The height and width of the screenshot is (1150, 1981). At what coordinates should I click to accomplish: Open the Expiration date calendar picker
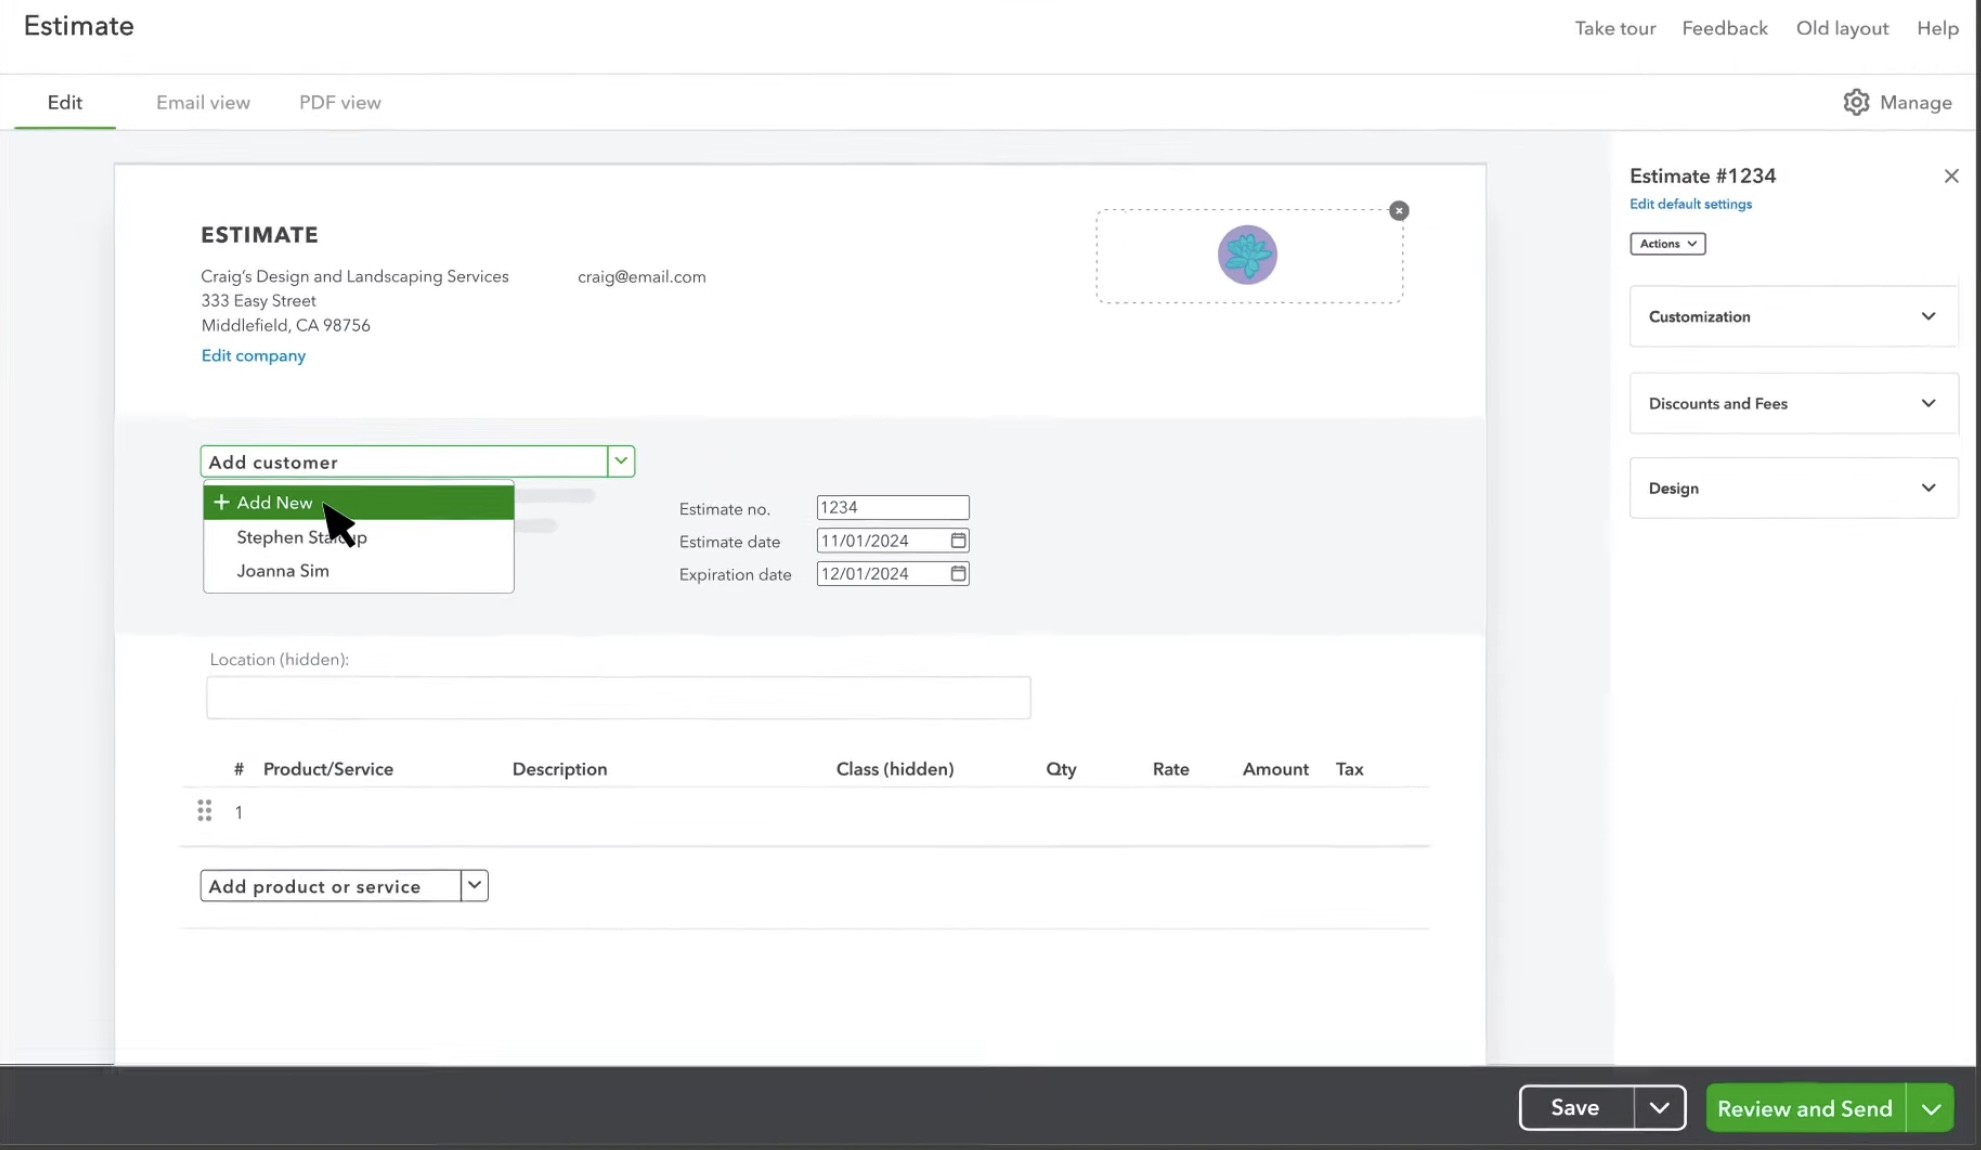click(958, 574)
